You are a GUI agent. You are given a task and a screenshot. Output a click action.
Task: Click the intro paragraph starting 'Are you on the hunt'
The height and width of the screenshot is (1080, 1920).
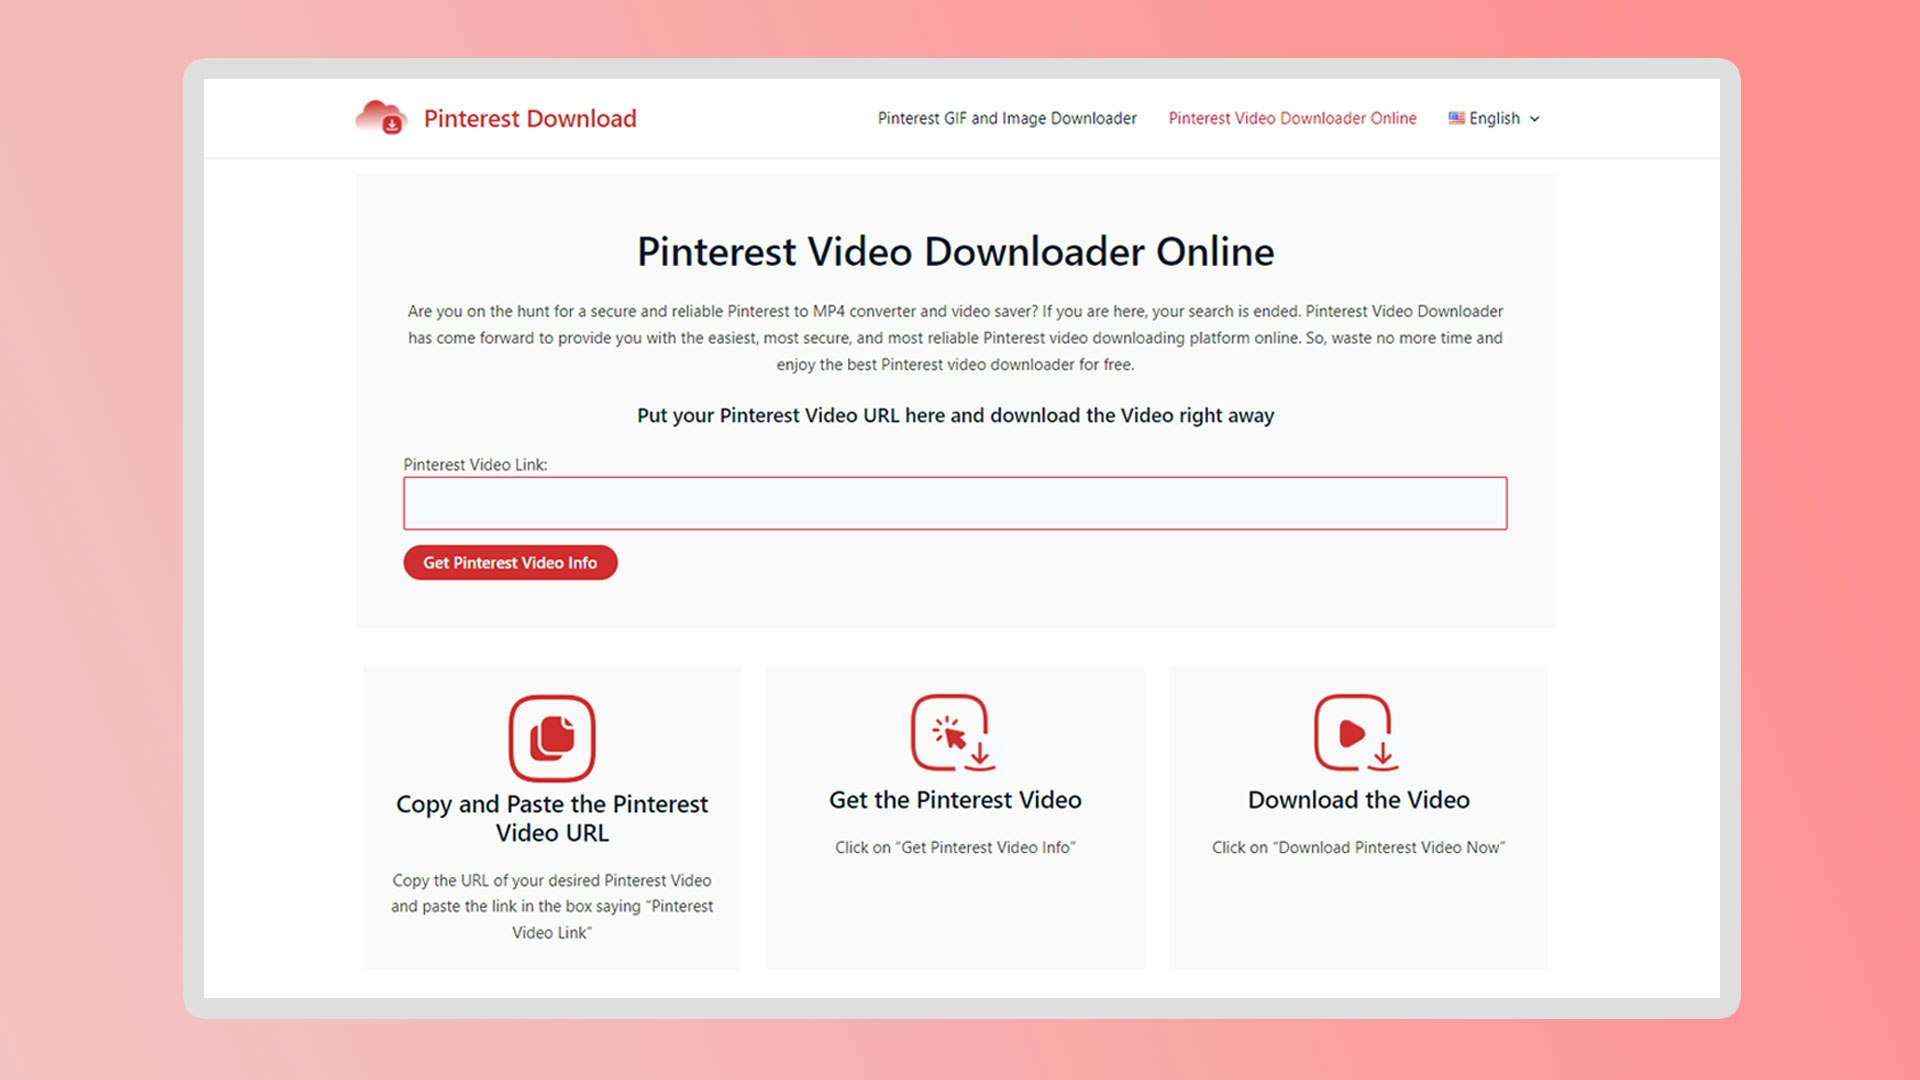point(955,338)
